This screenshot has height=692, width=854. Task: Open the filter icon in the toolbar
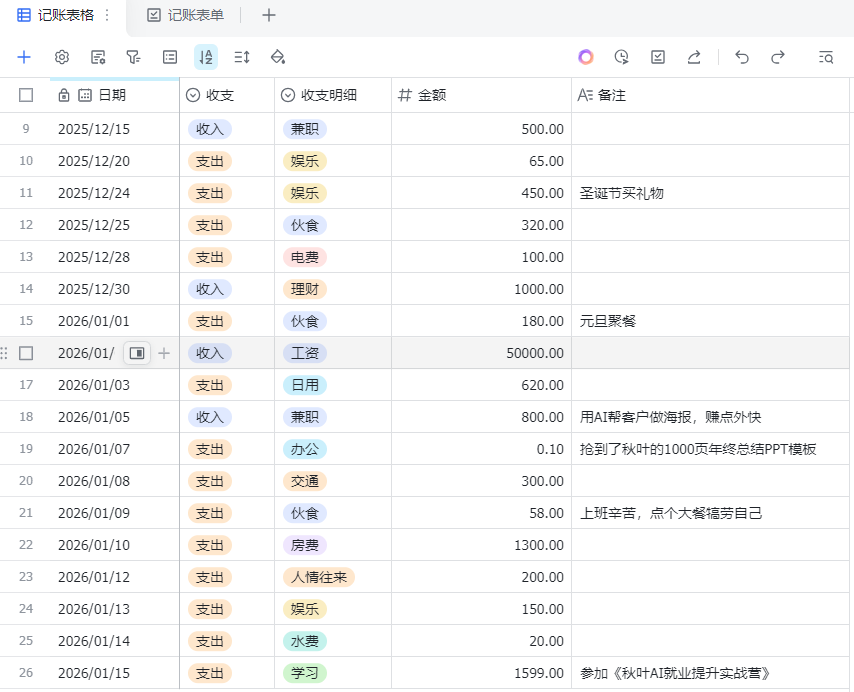133,57
